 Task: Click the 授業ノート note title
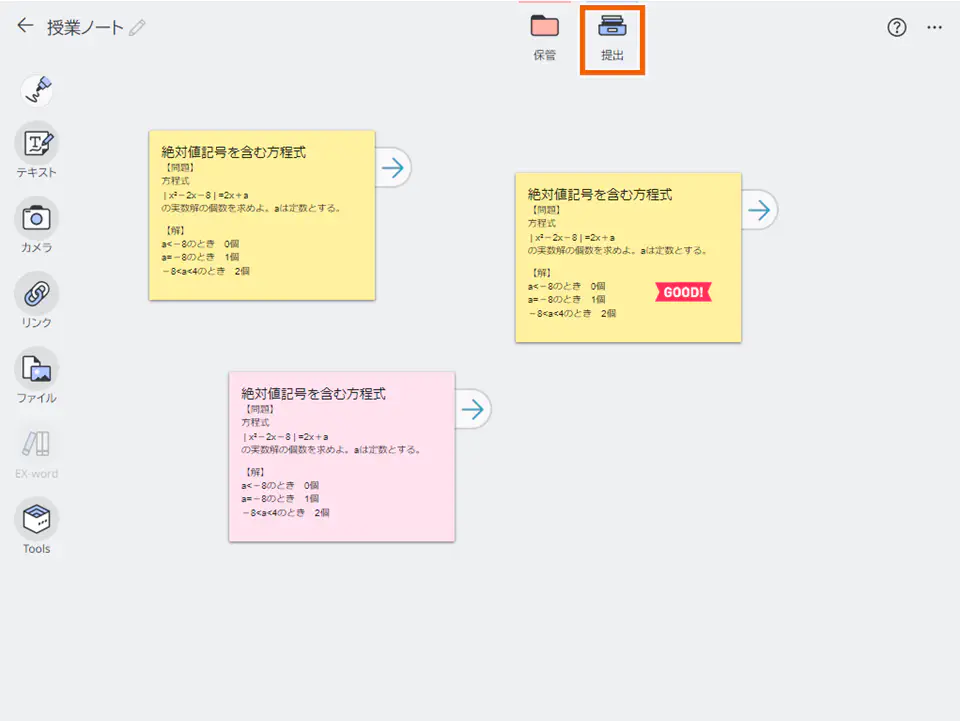[85, 28]
